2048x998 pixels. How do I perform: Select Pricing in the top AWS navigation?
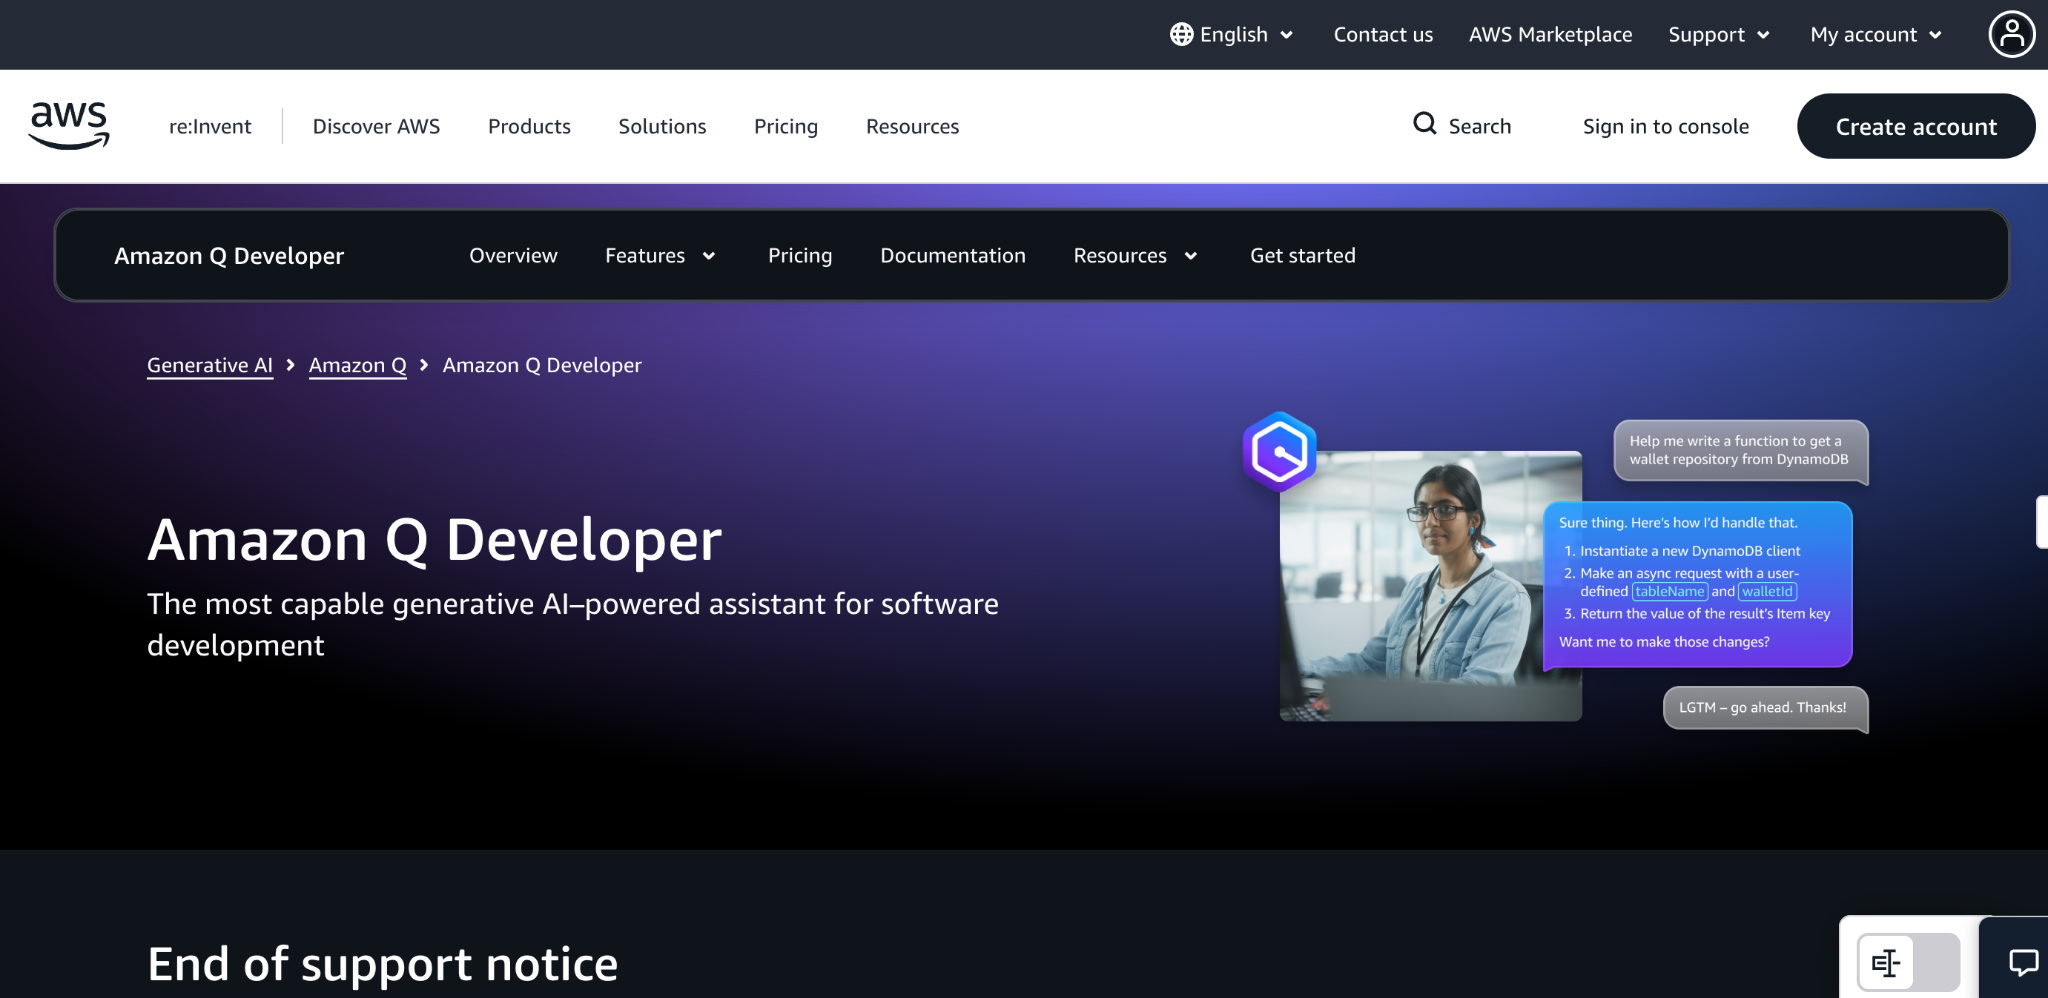(786, 126)
